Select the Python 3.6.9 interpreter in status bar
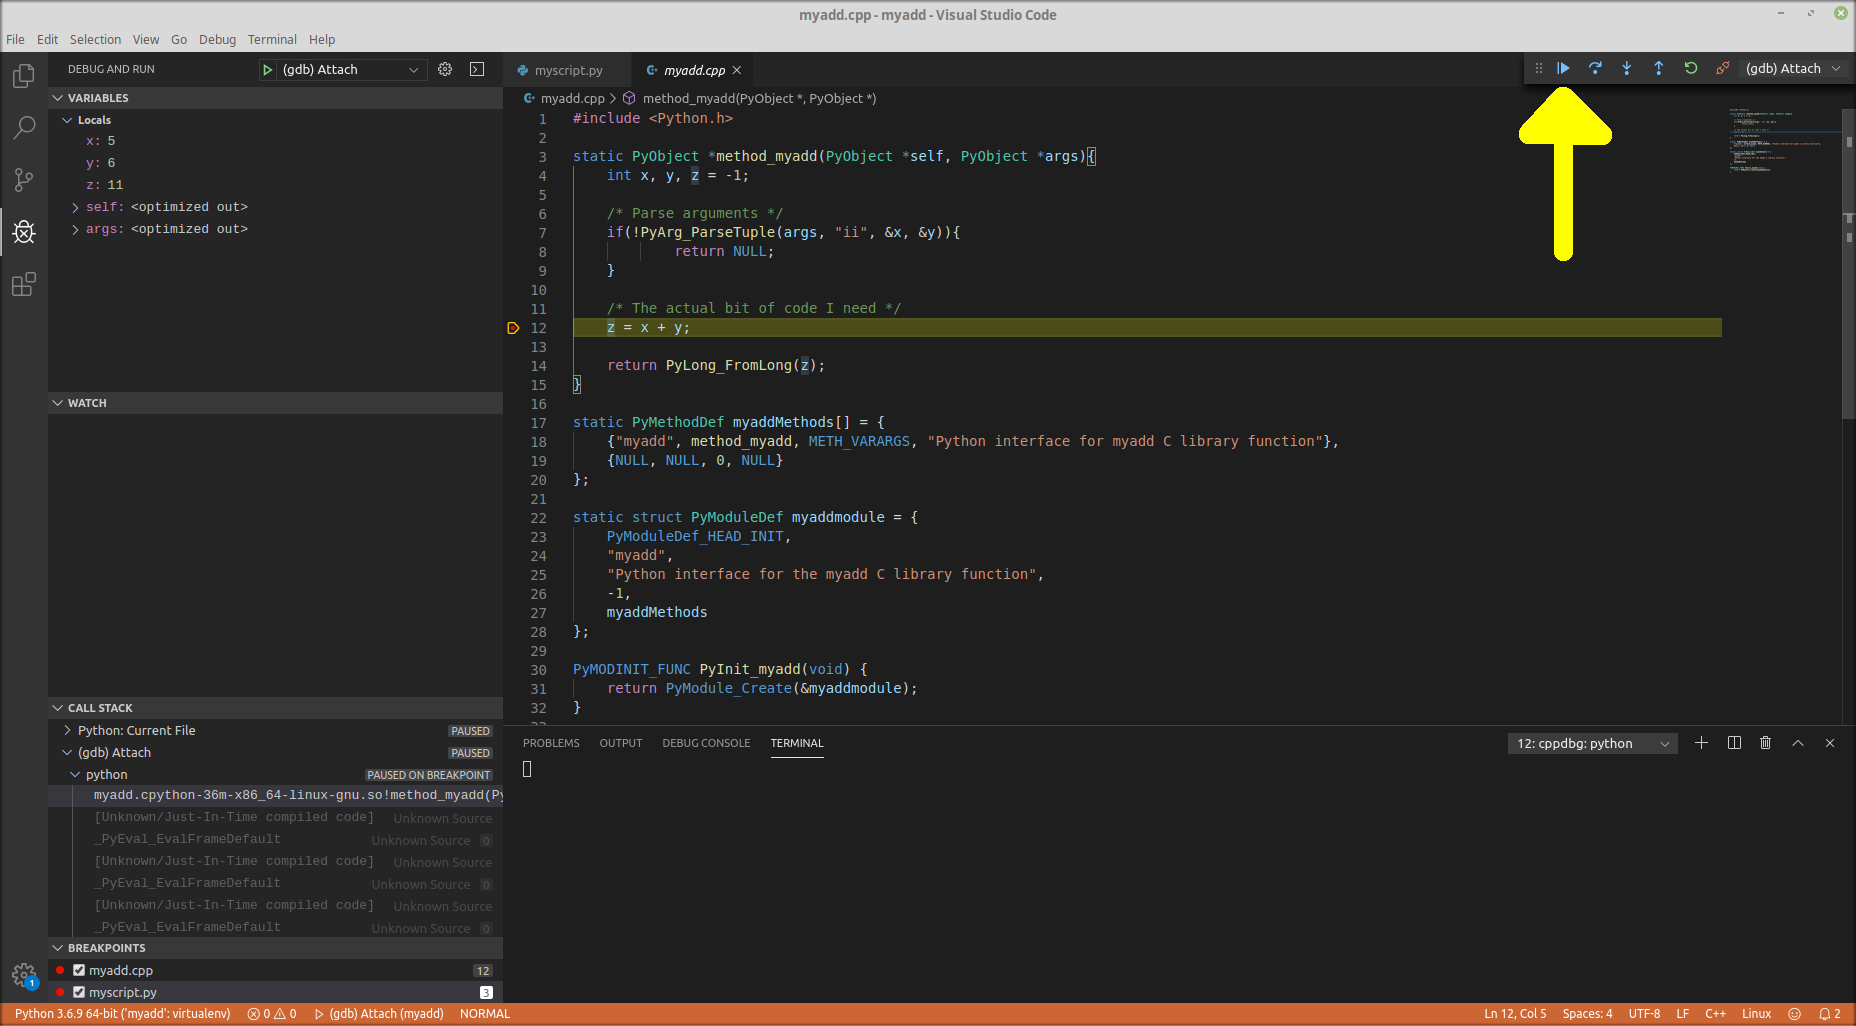 coord(124,1013)
